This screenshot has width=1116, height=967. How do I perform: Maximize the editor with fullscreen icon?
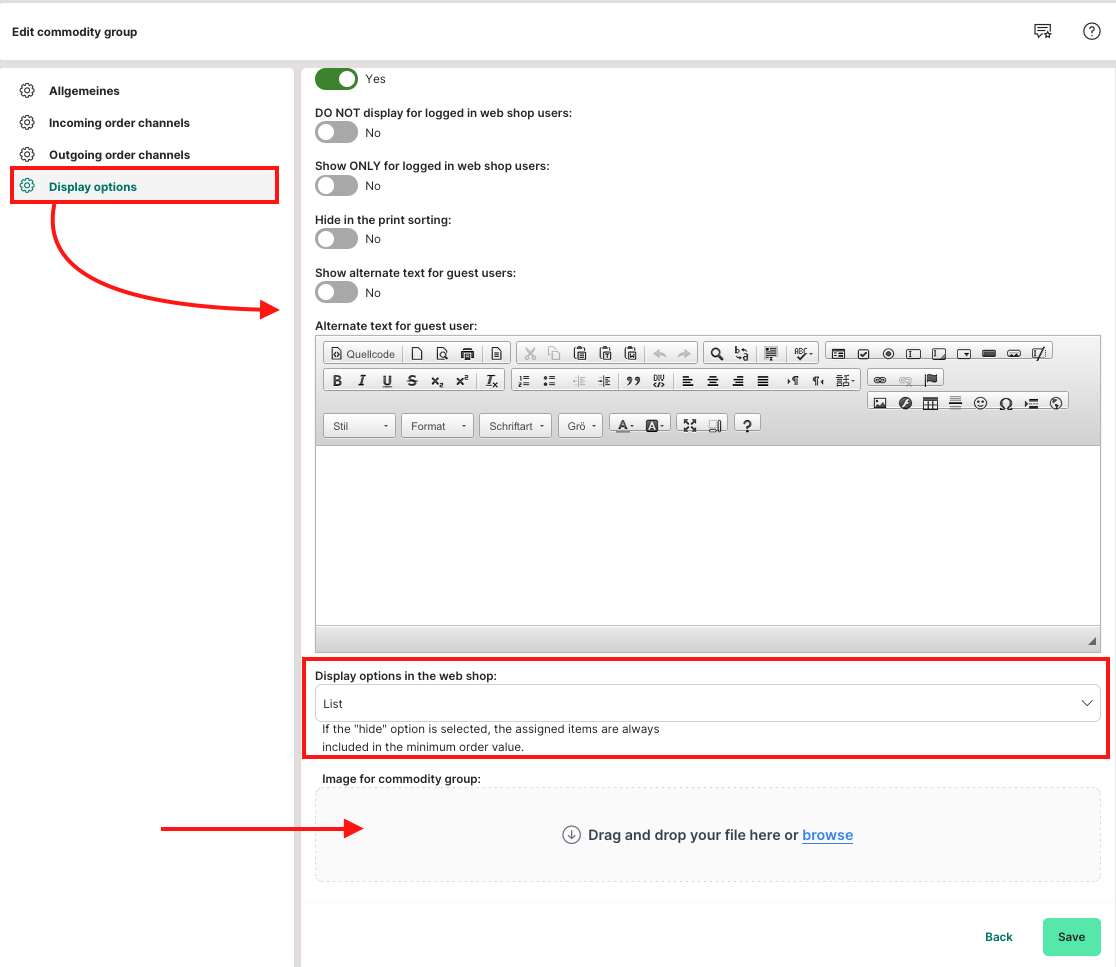689,425
